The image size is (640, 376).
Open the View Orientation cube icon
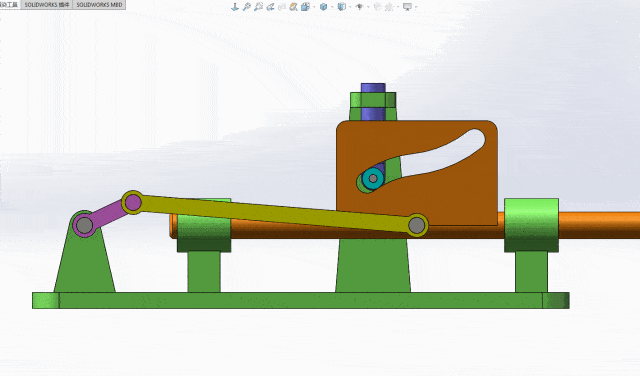click(x=305, y=7)
